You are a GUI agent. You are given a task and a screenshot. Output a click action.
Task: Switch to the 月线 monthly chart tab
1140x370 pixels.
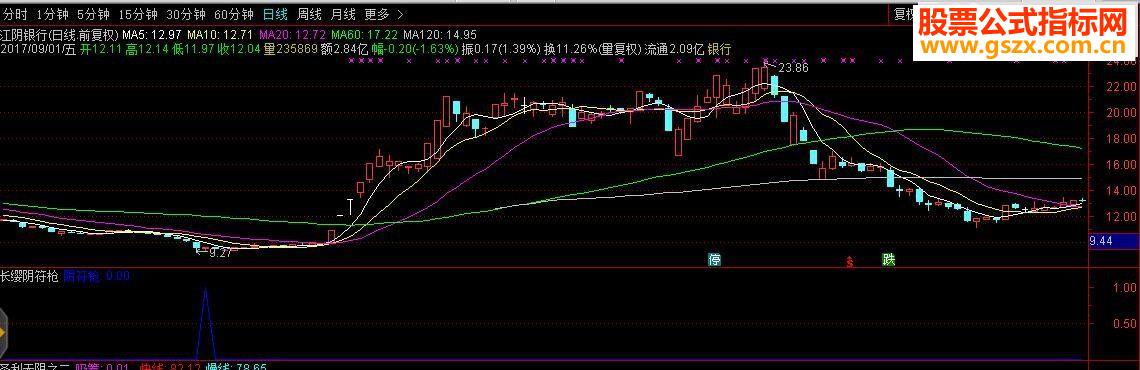pos(342,14)
